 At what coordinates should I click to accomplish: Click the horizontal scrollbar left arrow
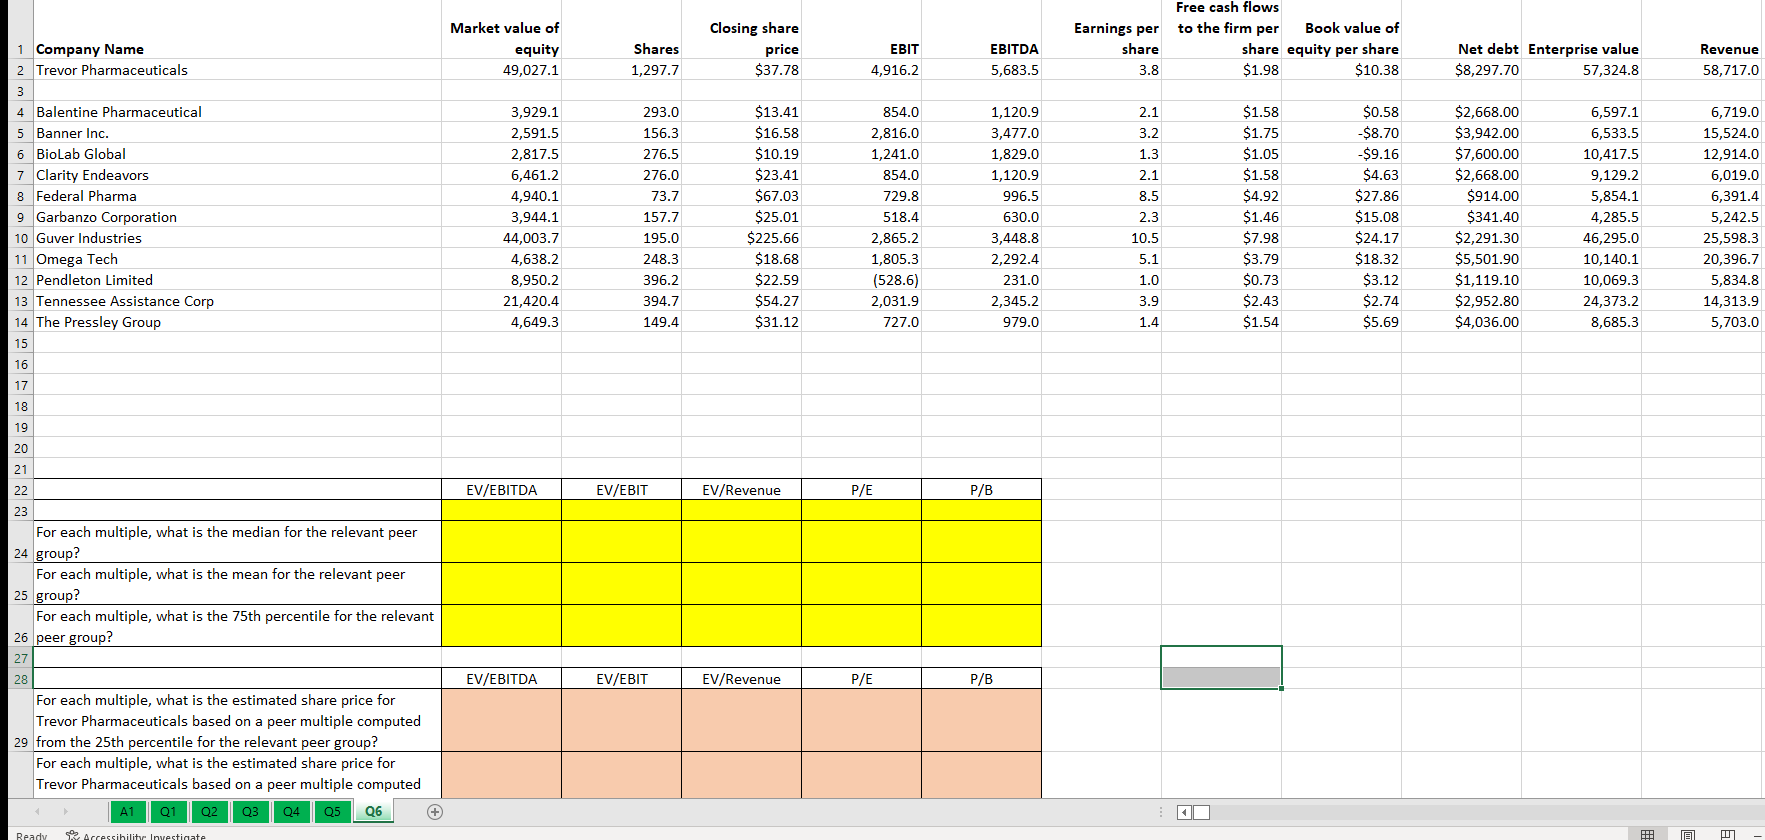coord(1184,812)
